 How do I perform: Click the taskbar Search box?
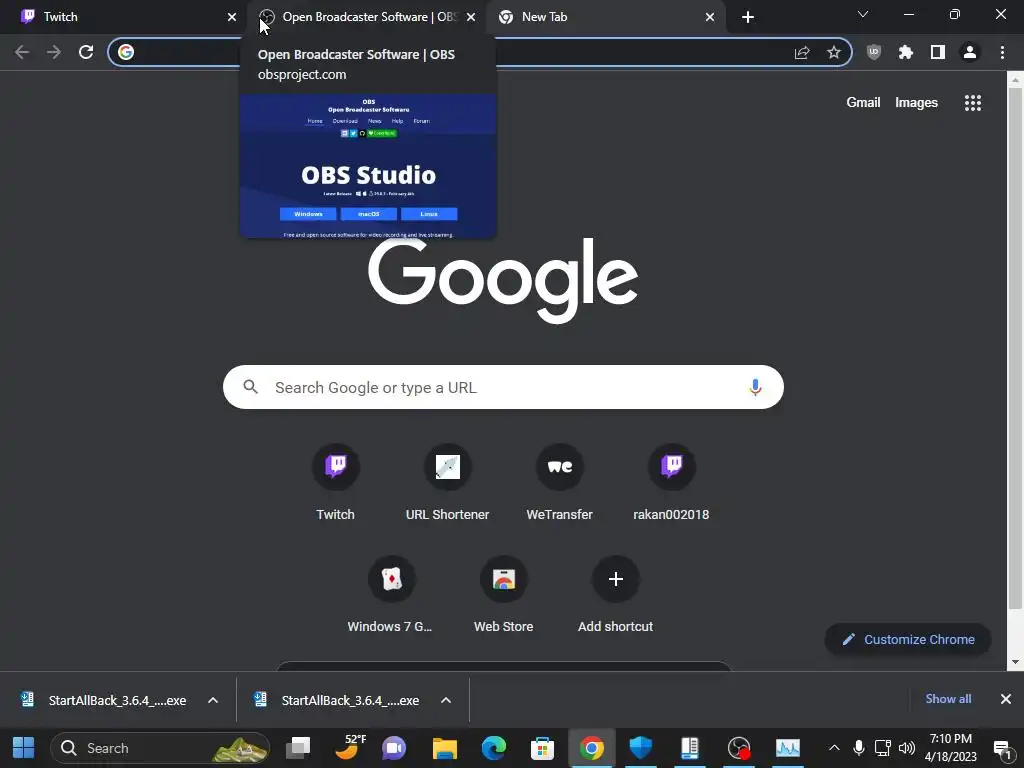point(160,748)
